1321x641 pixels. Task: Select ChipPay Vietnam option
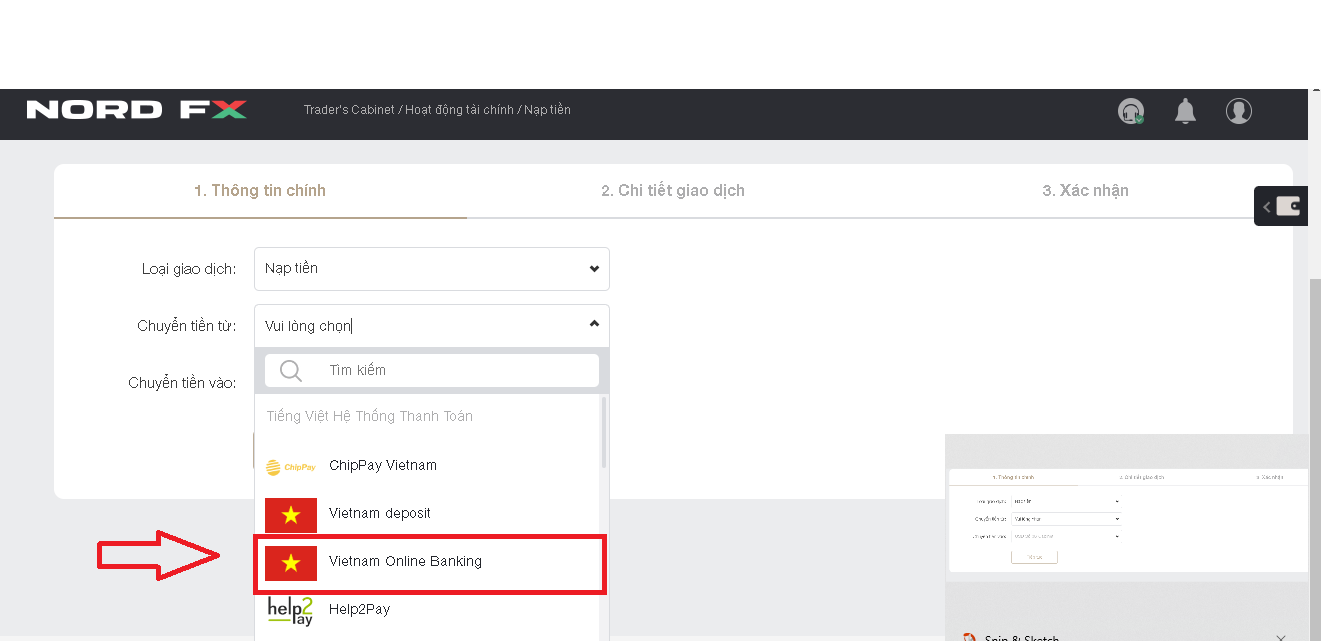428,466
